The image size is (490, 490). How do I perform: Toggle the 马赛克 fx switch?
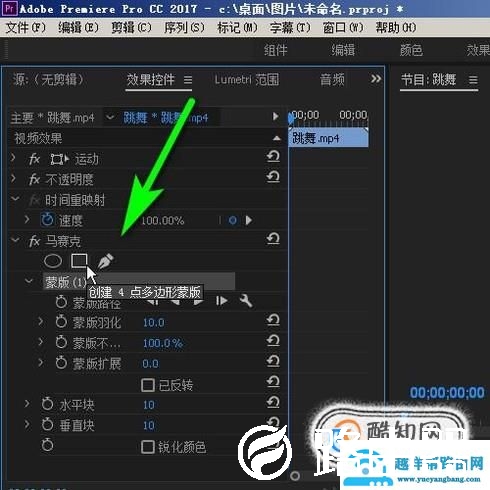[x=34, y=241]
